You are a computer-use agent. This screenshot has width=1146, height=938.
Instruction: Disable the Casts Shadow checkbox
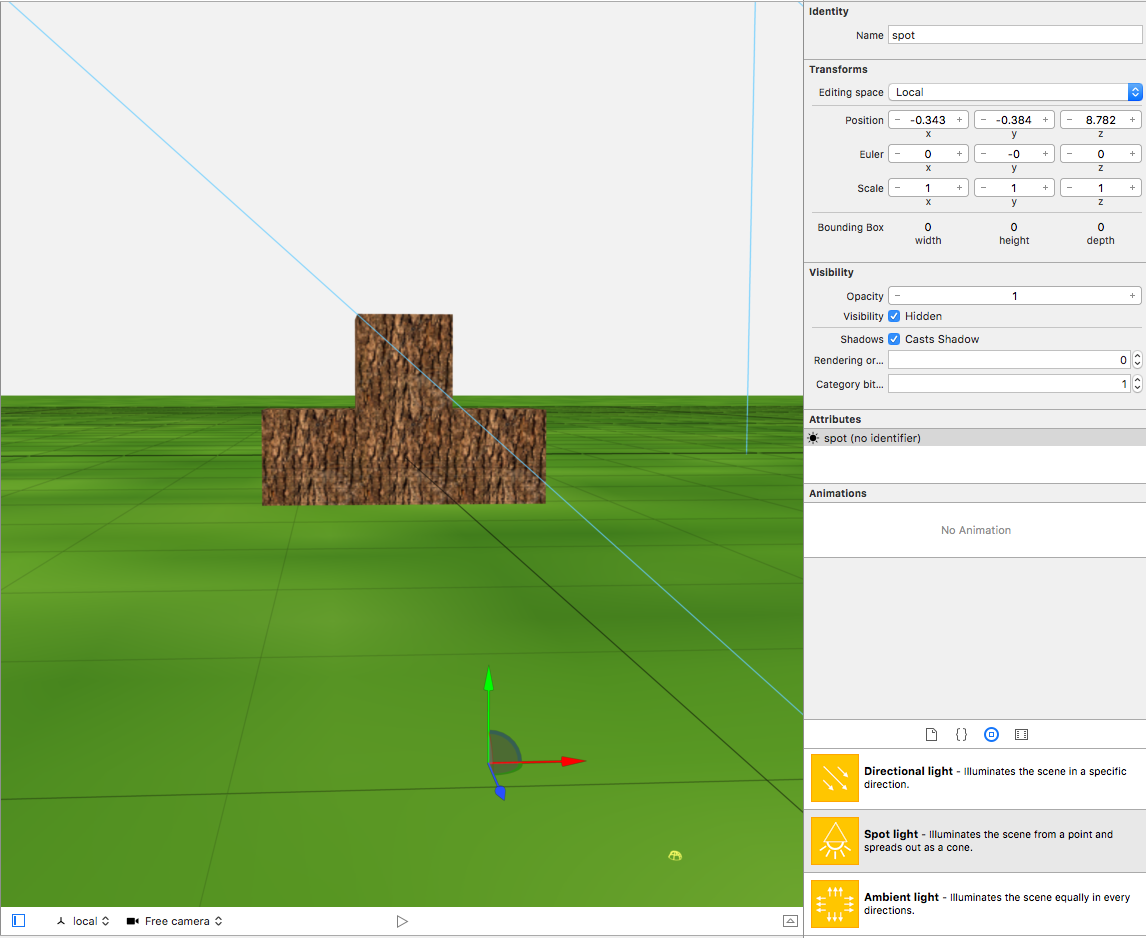click(x=894, y=339)
